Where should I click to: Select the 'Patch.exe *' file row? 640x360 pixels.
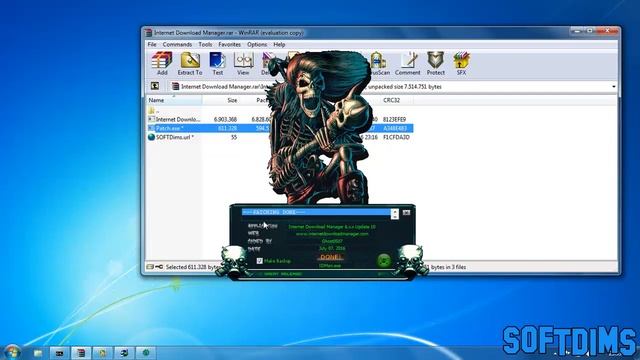click(x=280, y=128)
